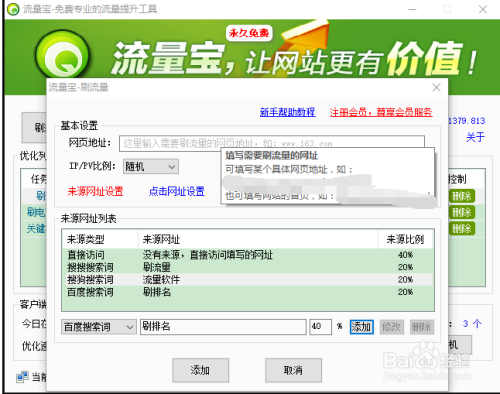
Task: Select the 搜搜搜索词 刷流量 row
Action: pyautogui.click(x=248, y=267)
